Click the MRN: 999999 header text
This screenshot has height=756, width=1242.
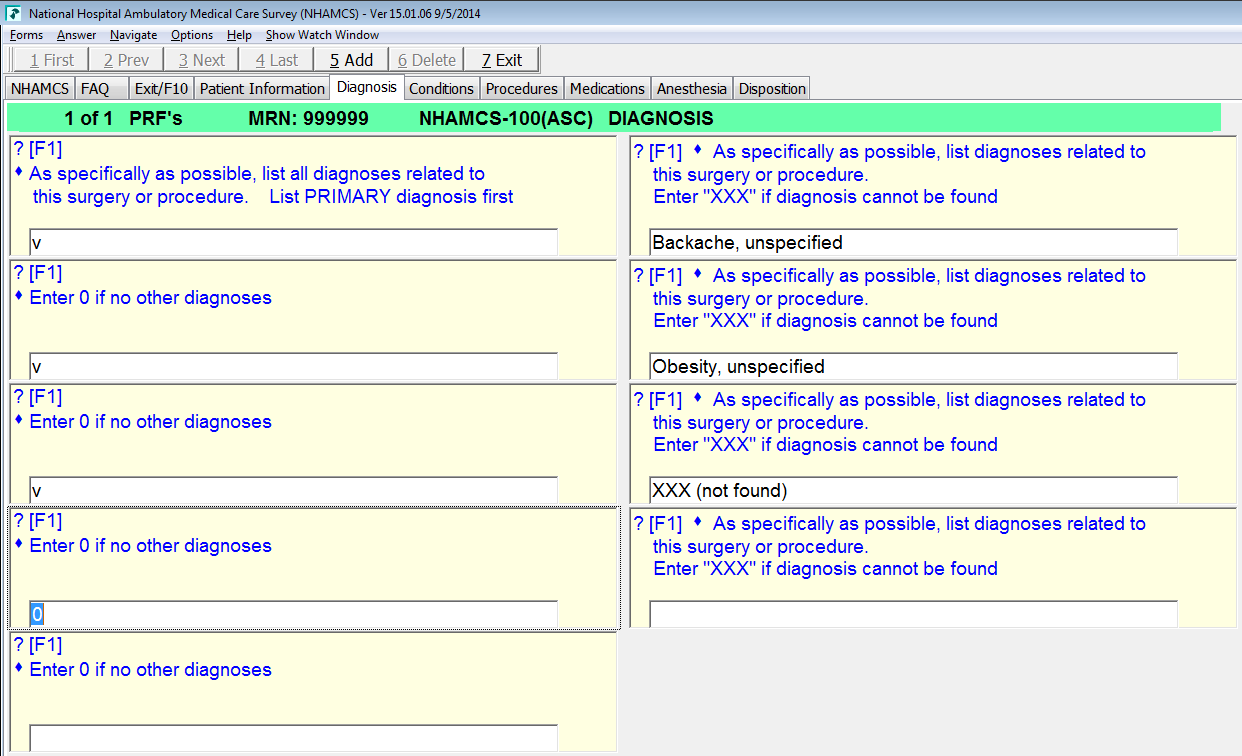[308, 119]
